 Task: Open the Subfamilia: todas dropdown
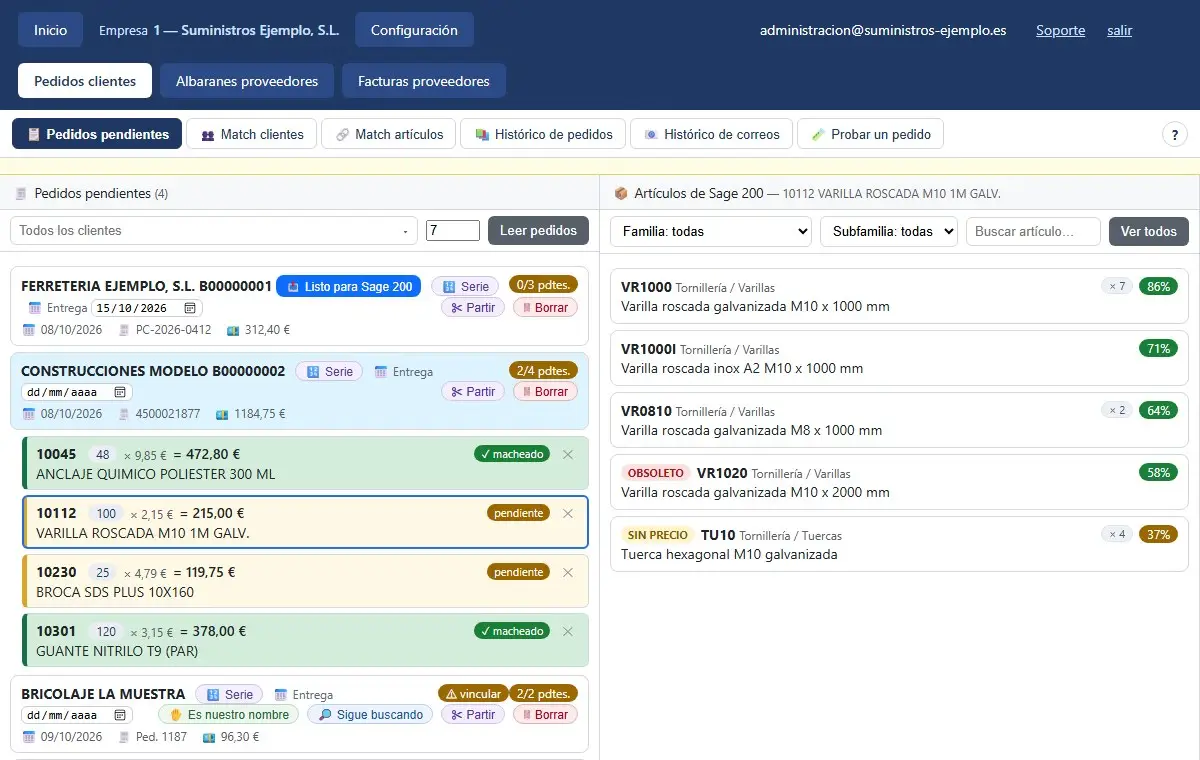(x=889, y=231)
